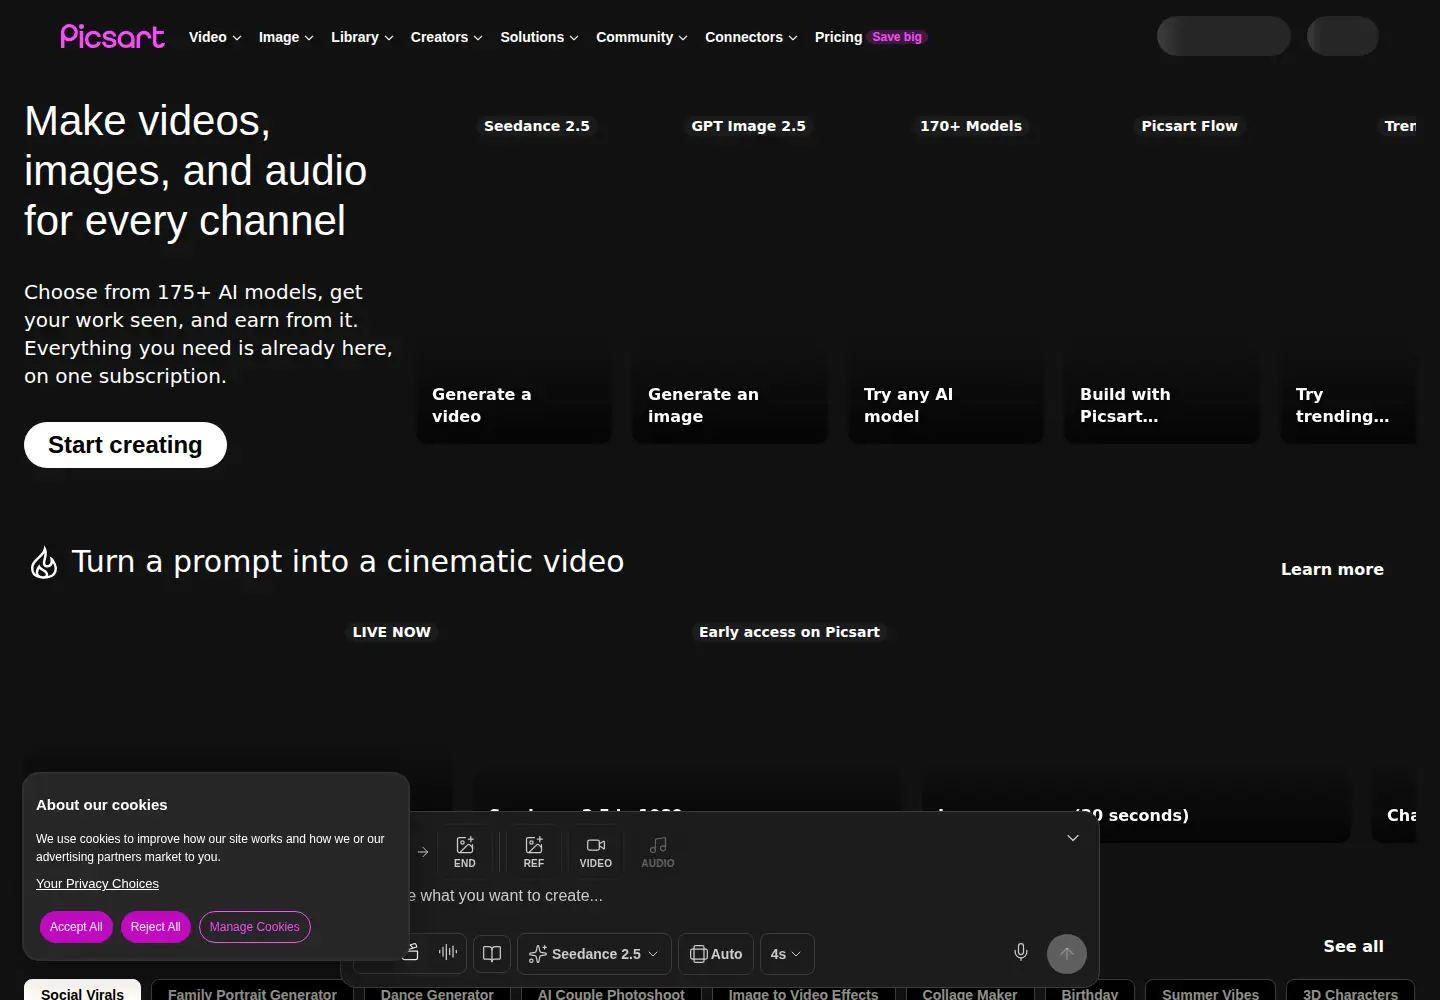Open the Connectors menu
The height and width of the screenshot is (1000, 1440).
(751, 37)
